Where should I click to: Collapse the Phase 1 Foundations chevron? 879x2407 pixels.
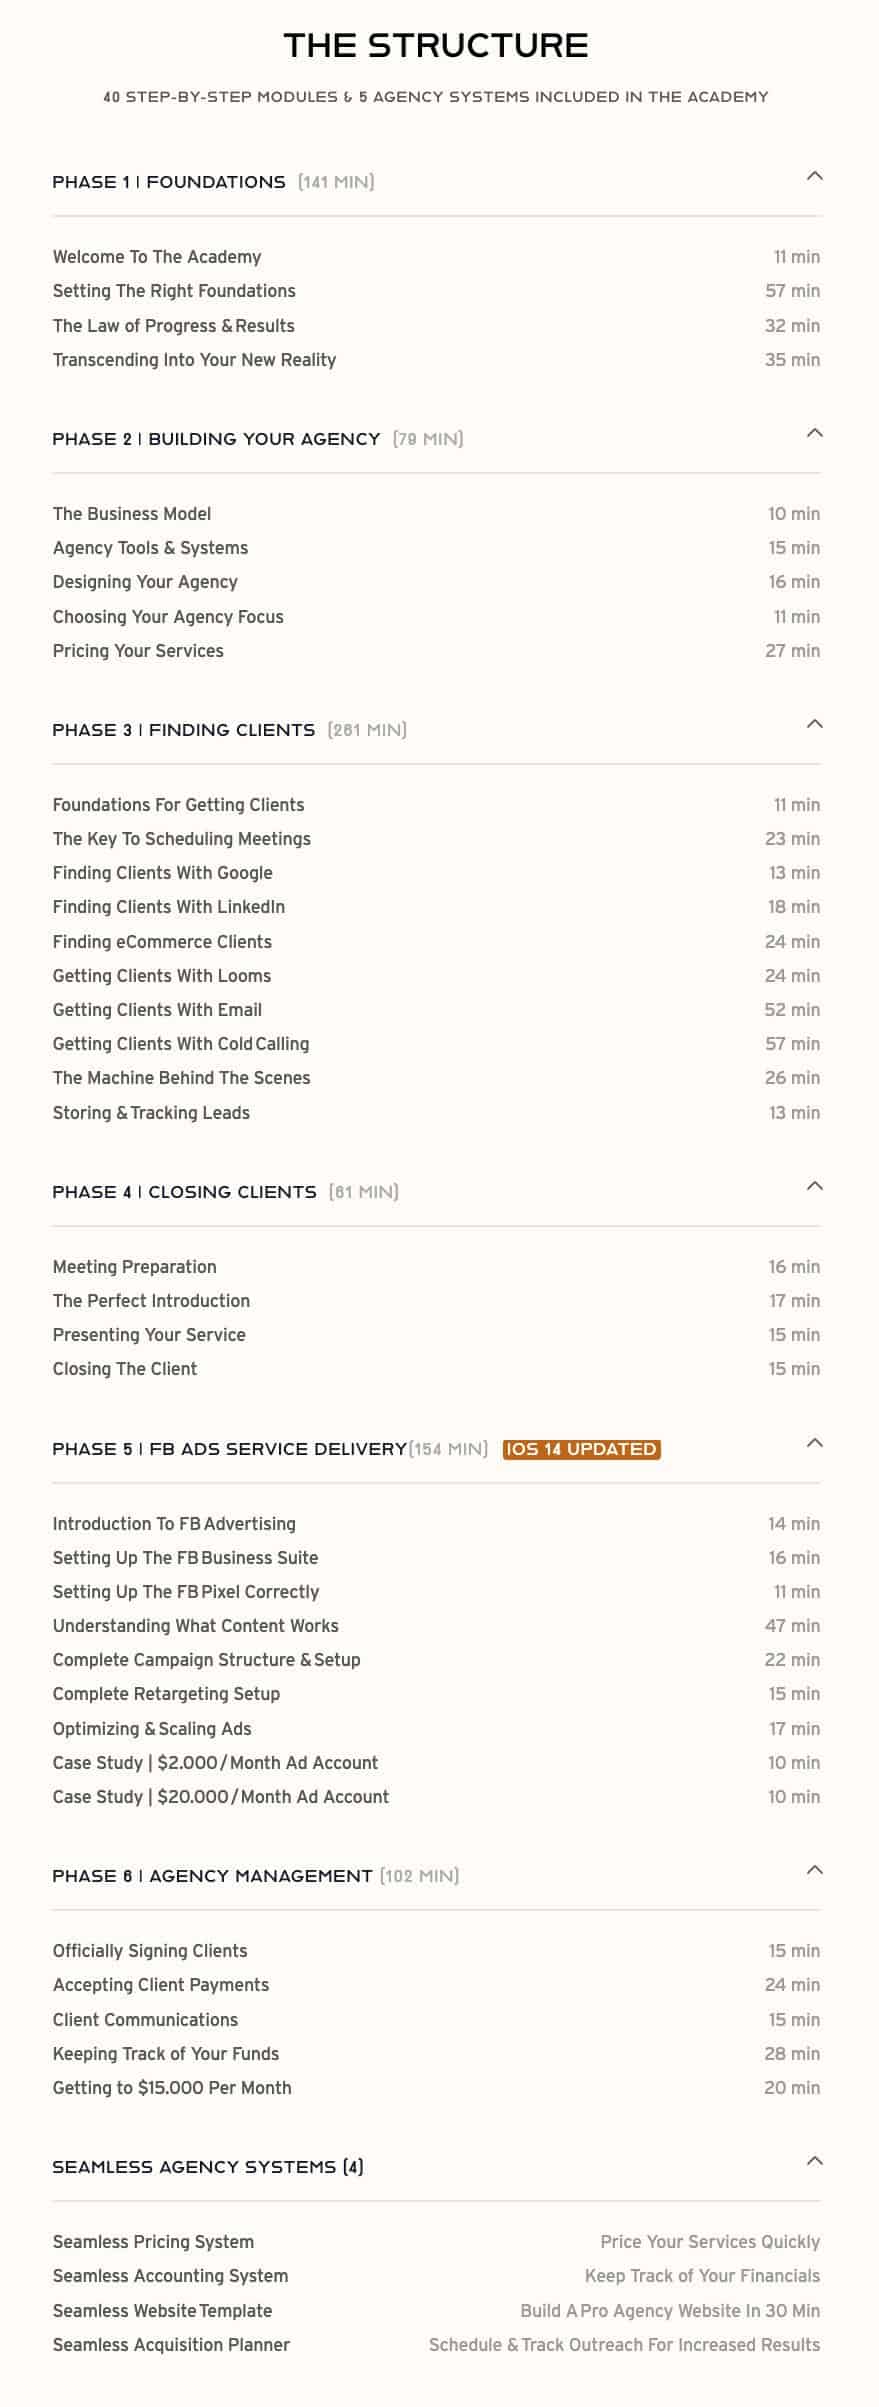814,176
